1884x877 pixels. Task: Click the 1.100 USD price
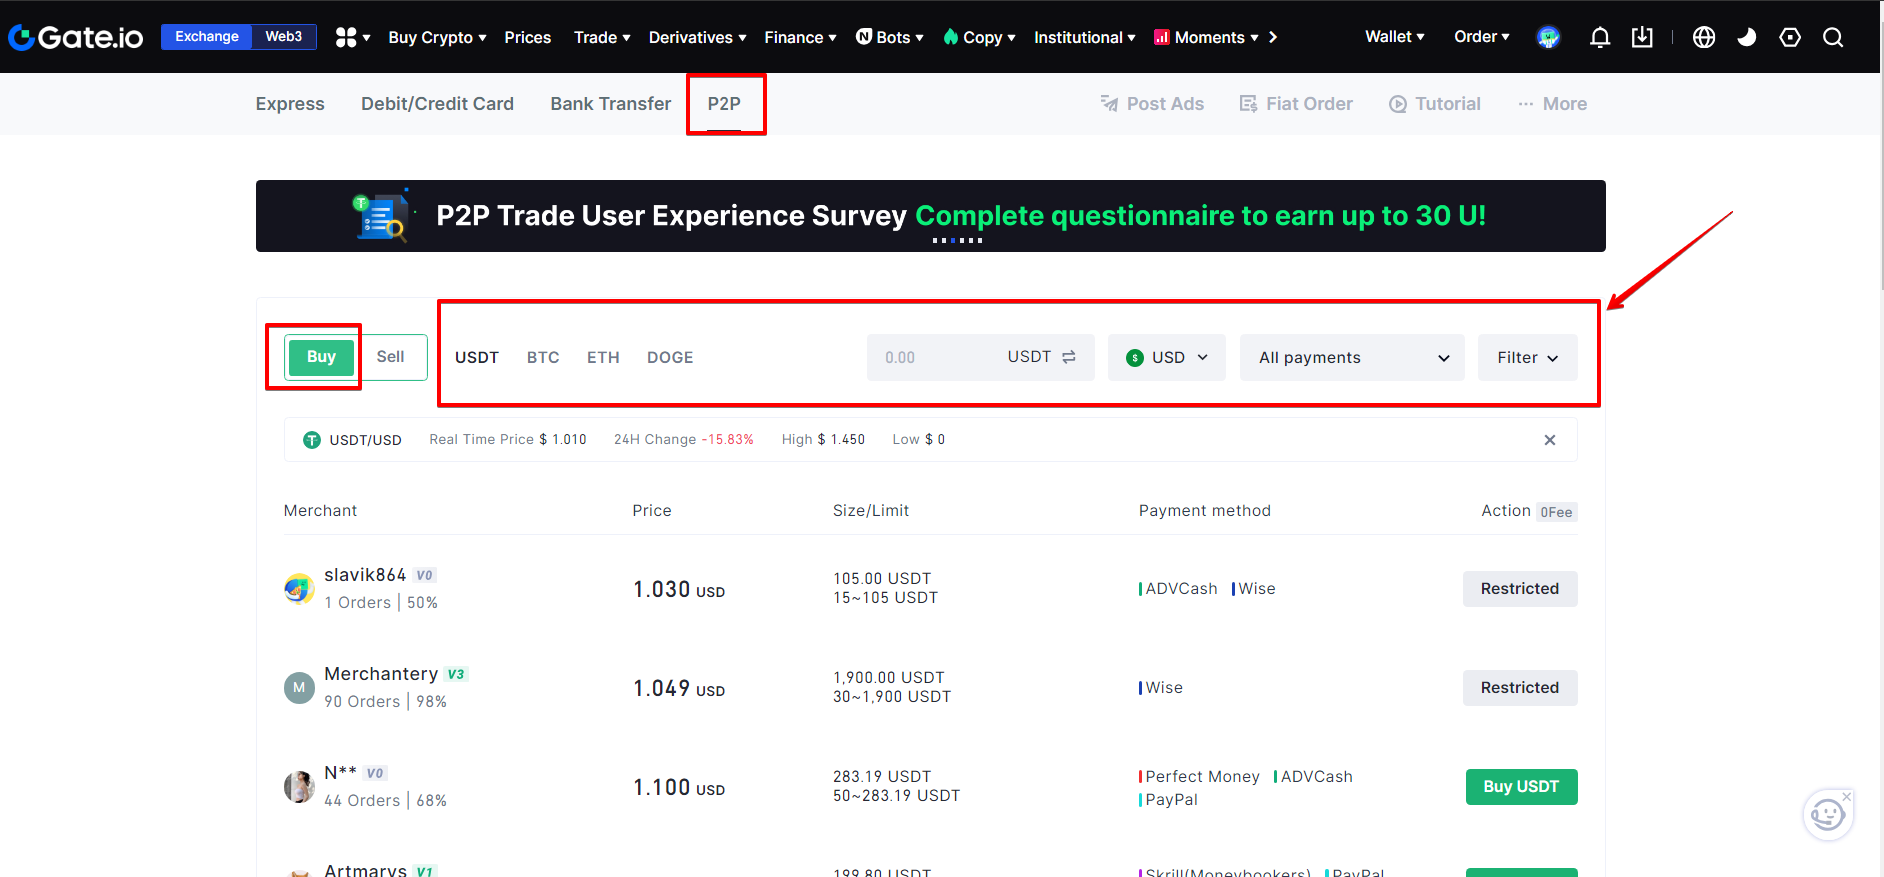[x=679, y=788]
